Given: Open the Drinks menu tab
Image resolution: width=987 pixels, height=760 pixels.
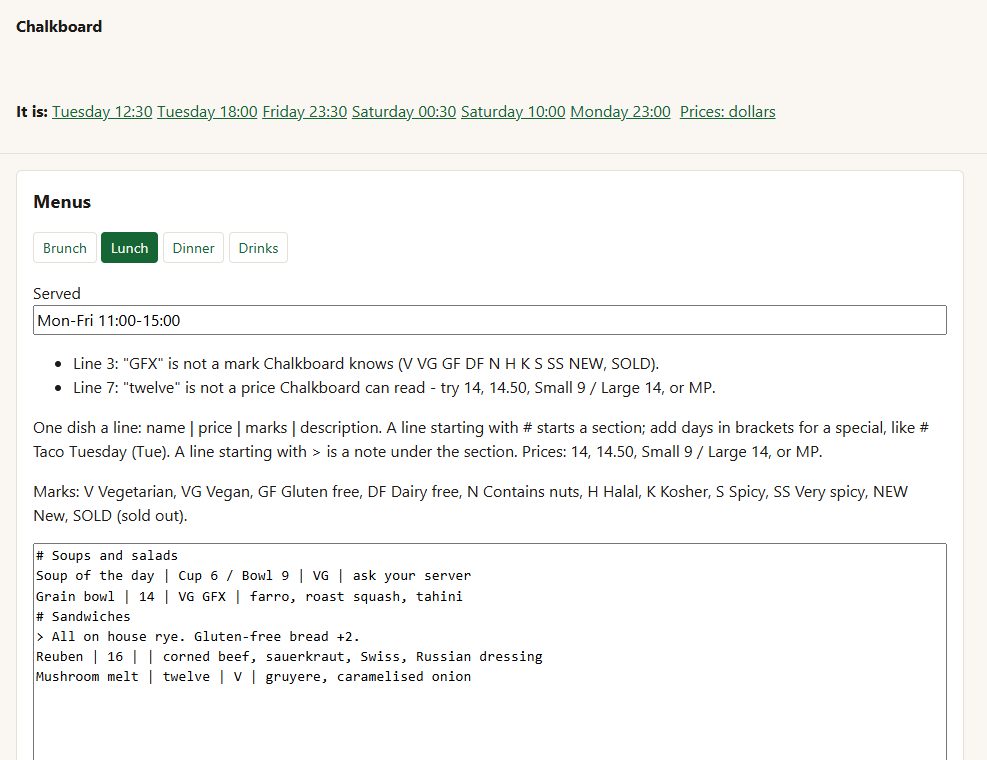Looking at the screenshot, I should tap(258, 247).
